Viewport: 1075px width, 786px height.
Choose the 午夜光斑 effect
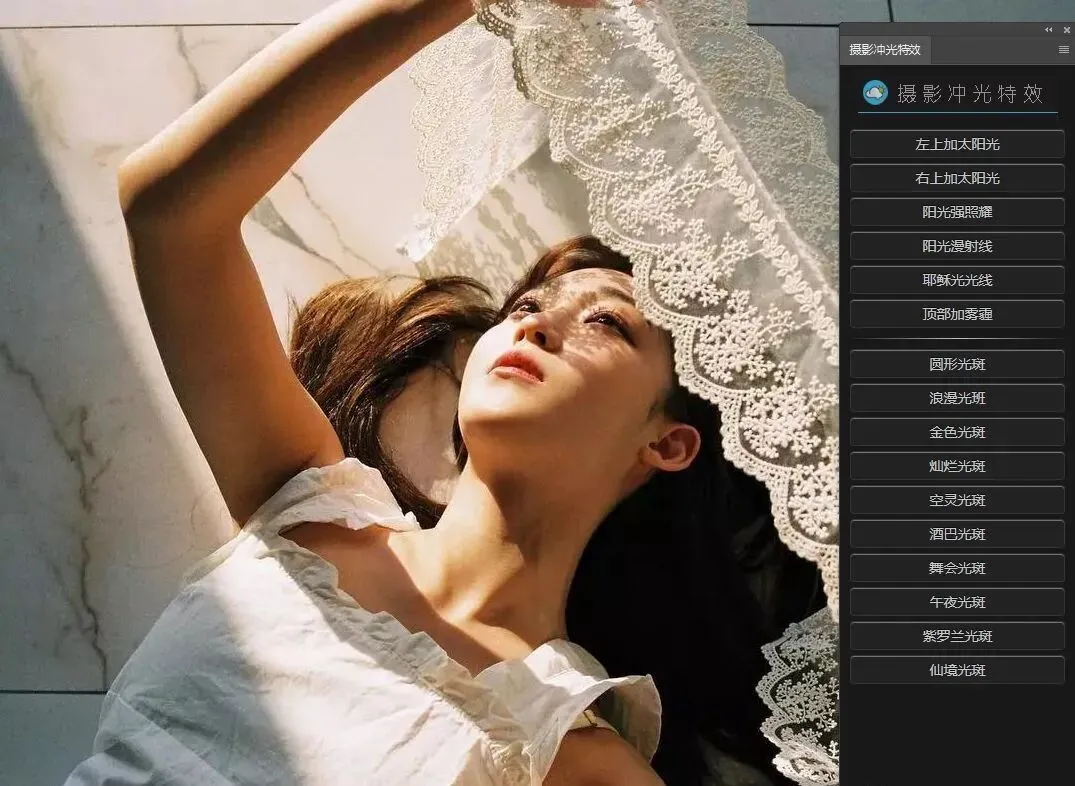(x=957, y=602)
